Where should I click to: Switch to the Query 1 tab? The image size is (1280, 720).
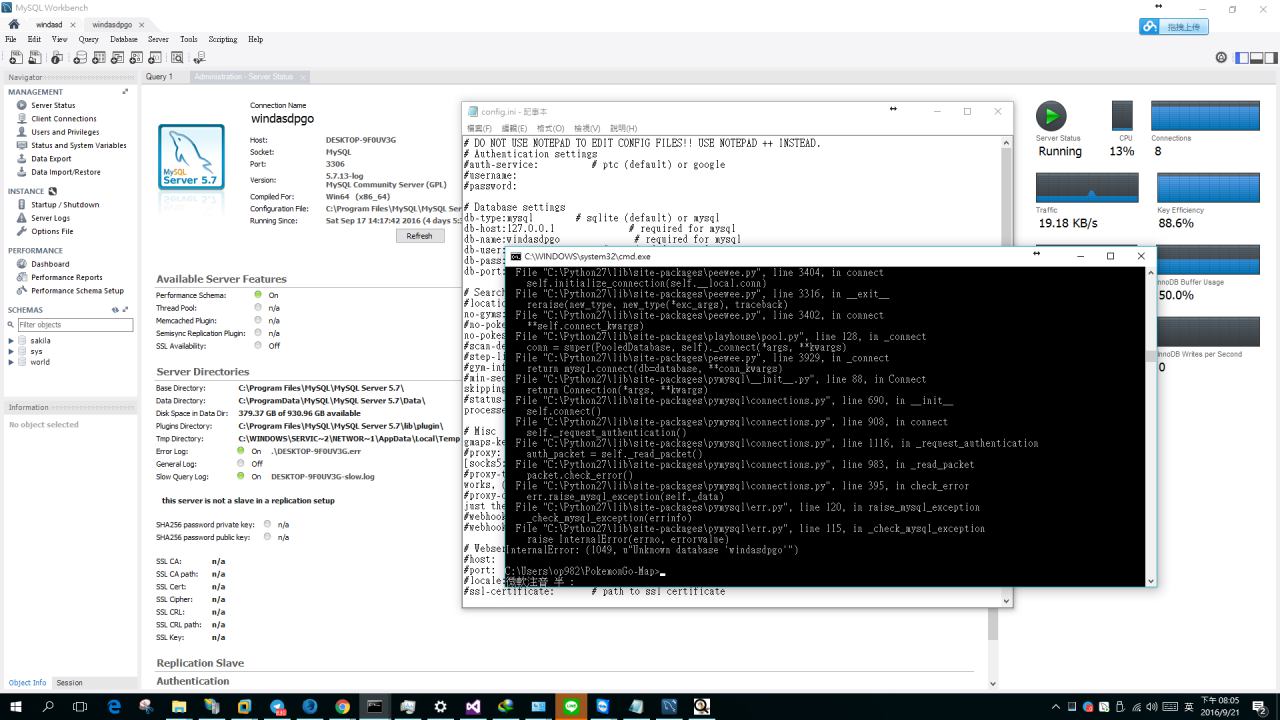pos(159,77)
